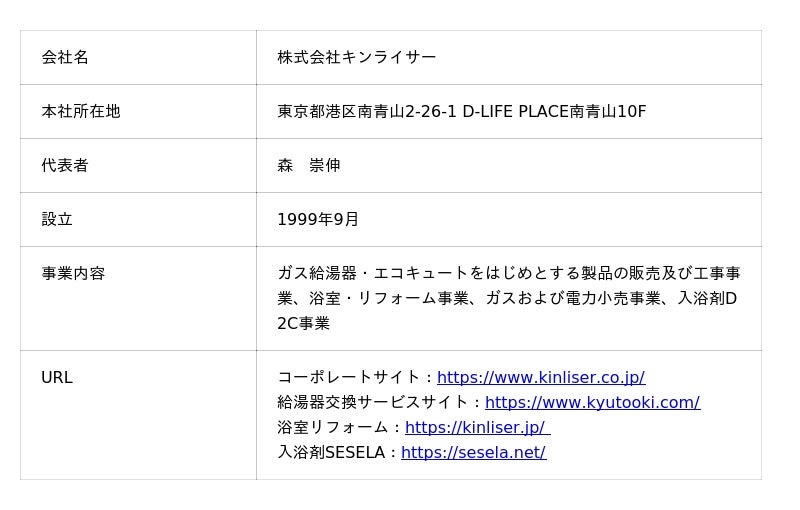This screenshot has width=800, height=510.
Task: Click the 1999年9月 establishment date
Action: 318,219
